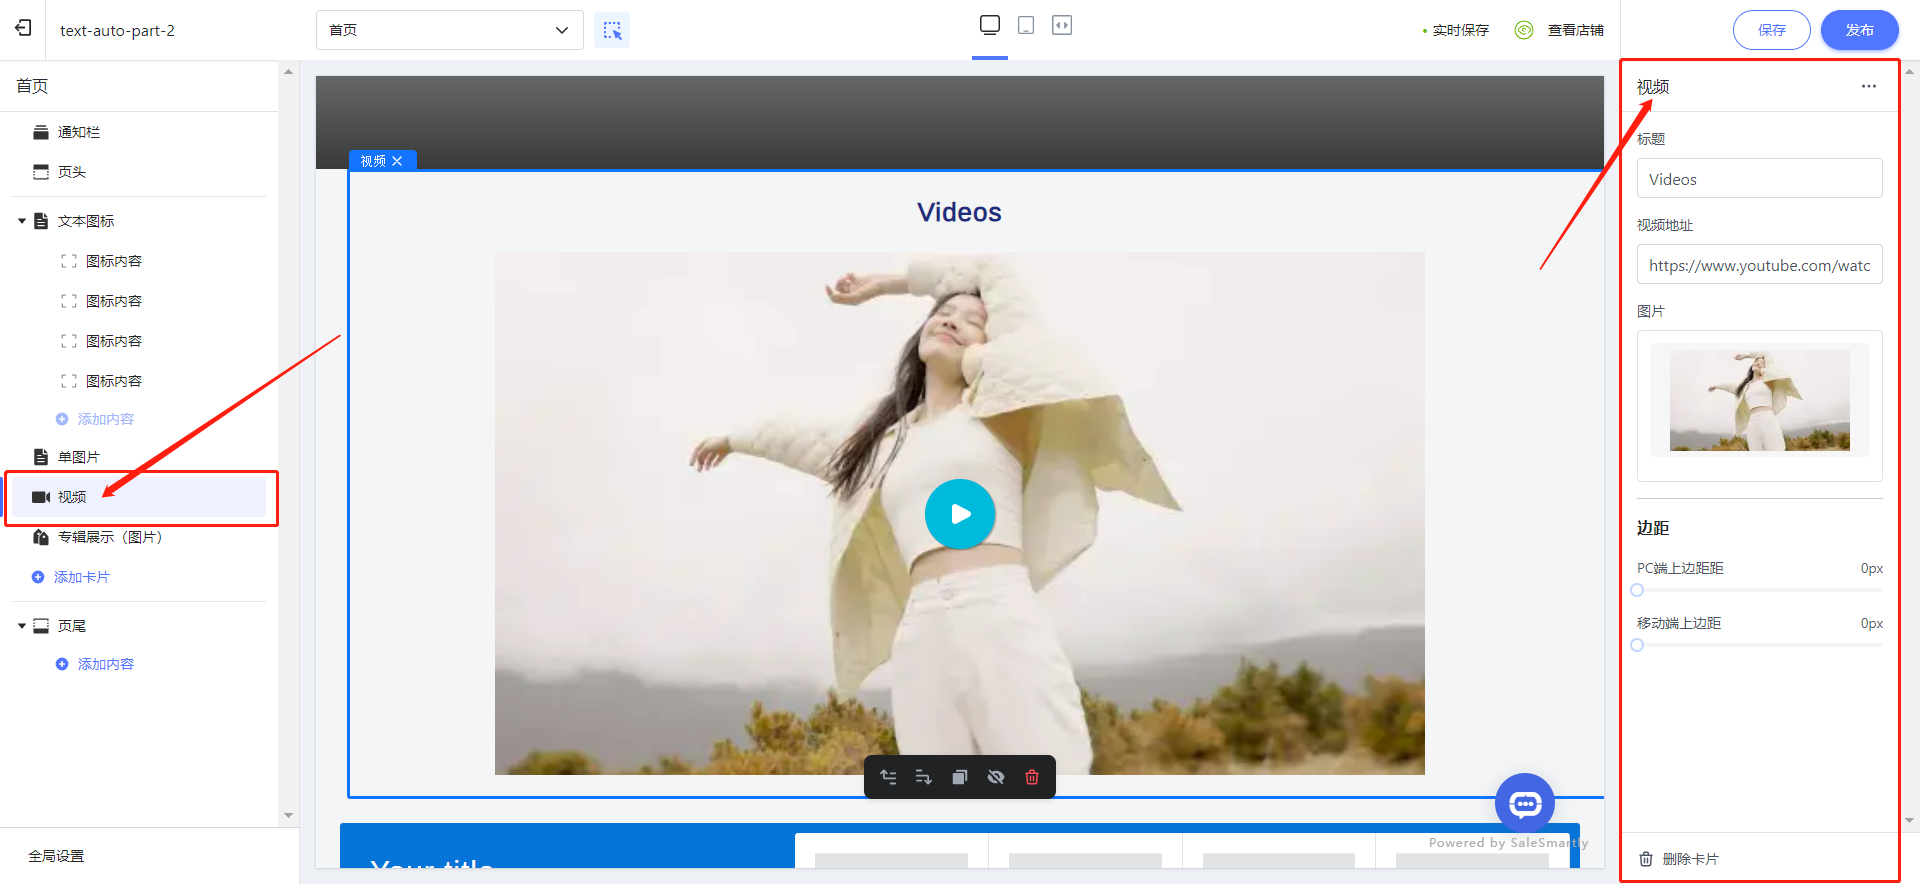Select the 文本图标 section
Viewport: 1920px width, 884px height.
point(86,221)
